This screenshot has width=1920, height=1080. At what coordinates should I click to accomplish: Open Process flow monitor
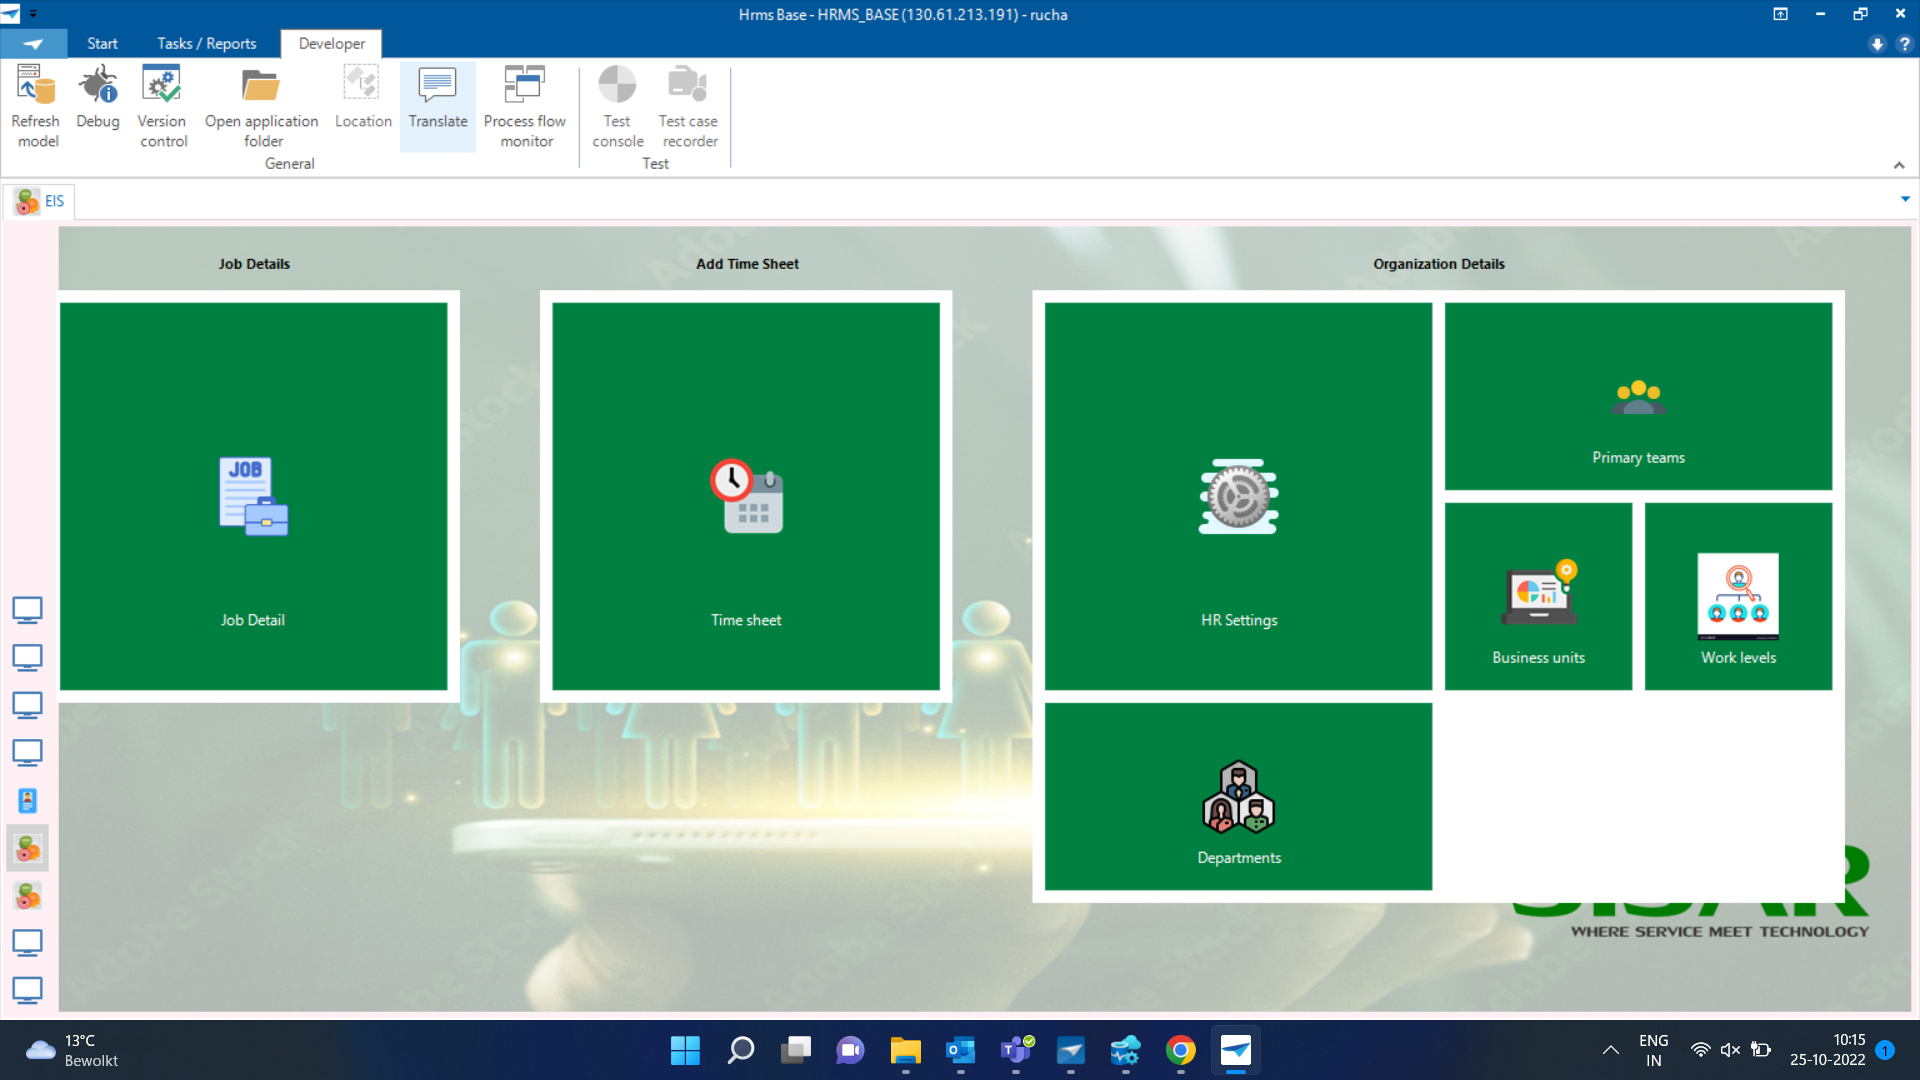[525, 107]
